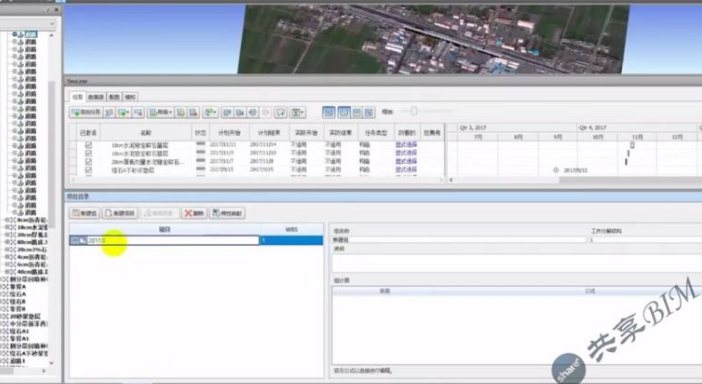
Task: Click the Add Task button in TimeLiner toolbar
Action: (x=86, y=112)
